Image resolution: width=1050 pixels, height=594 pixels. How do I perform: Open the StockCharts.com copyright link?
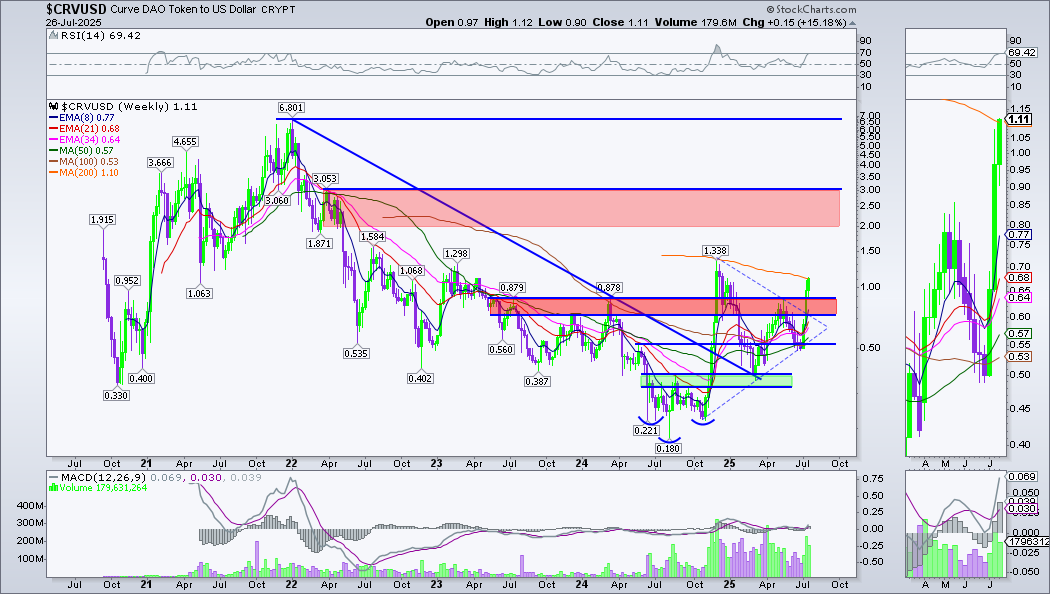[x=811, y=9]
